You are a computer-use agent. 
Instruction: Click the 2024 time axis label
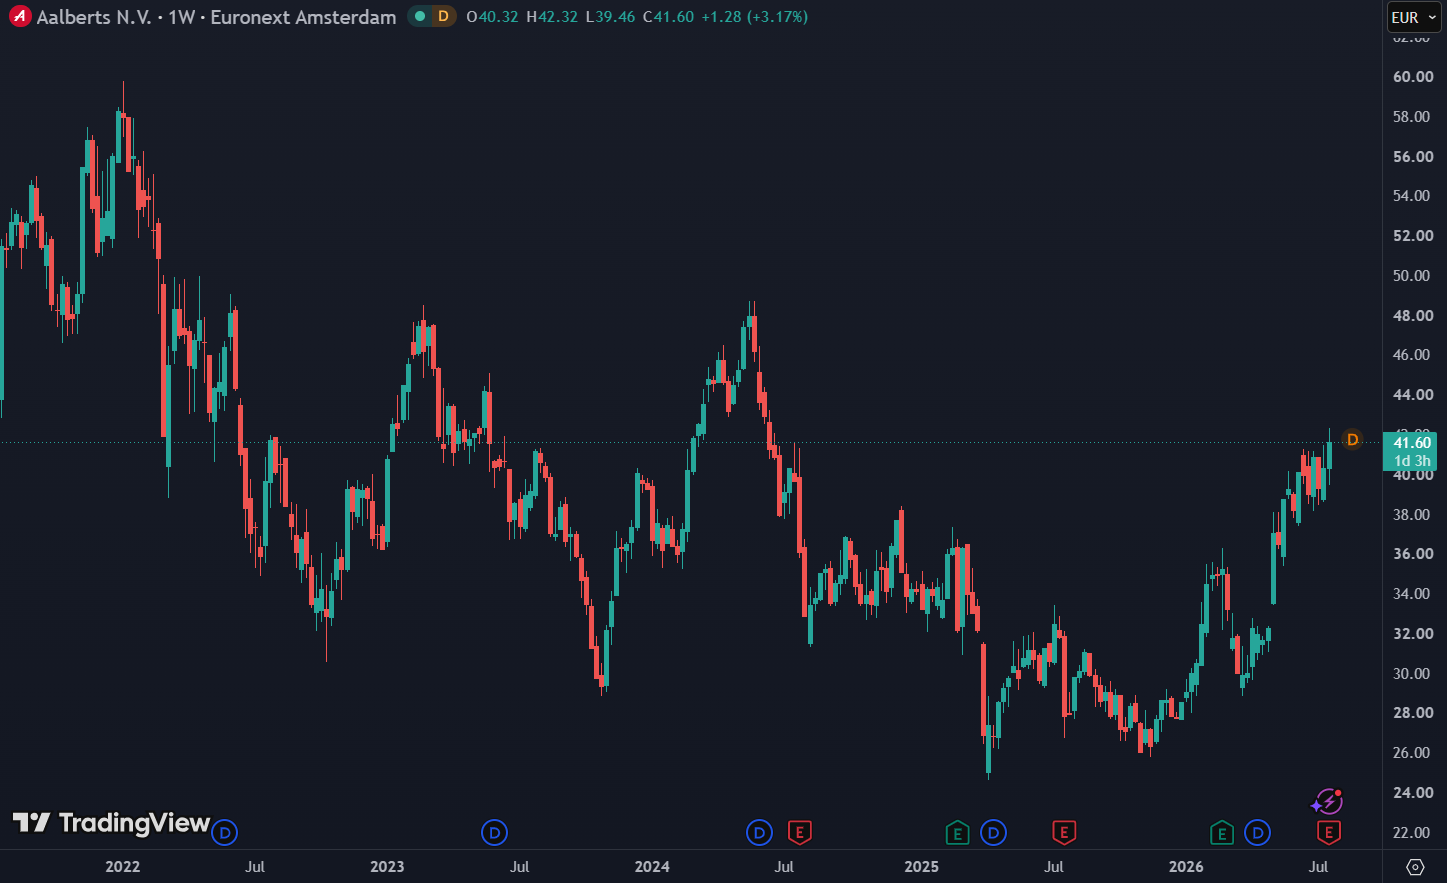point(652,867)
